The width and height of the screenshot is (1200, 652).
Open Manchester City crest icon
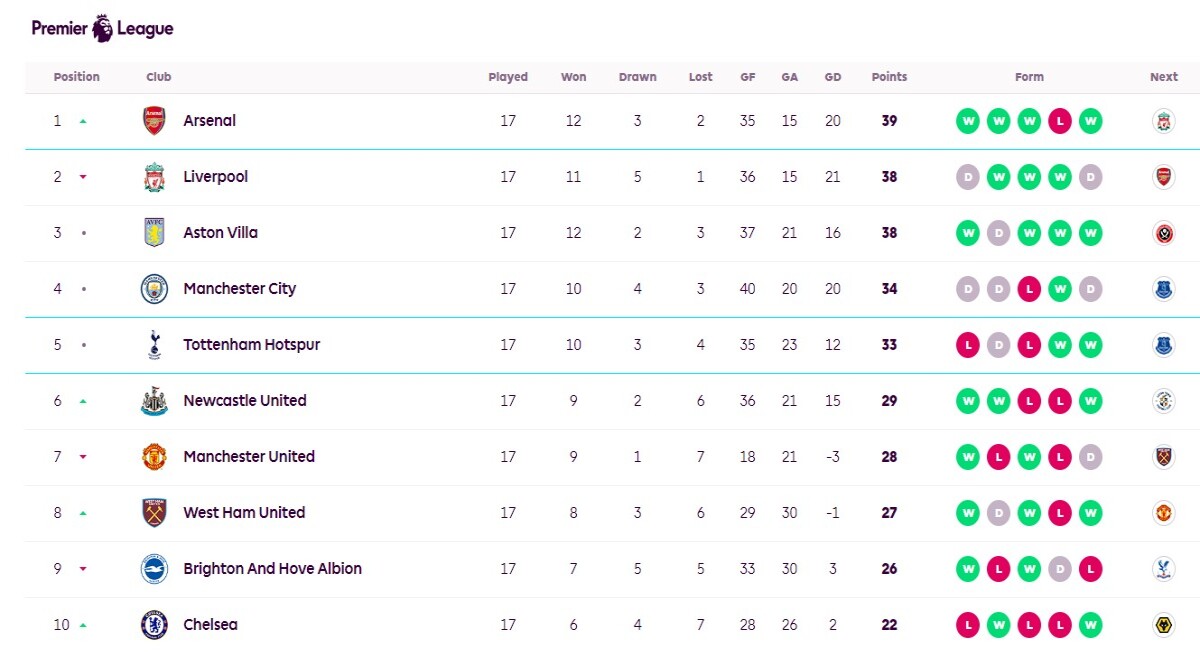pyautogui.click(x=154, y=289)
